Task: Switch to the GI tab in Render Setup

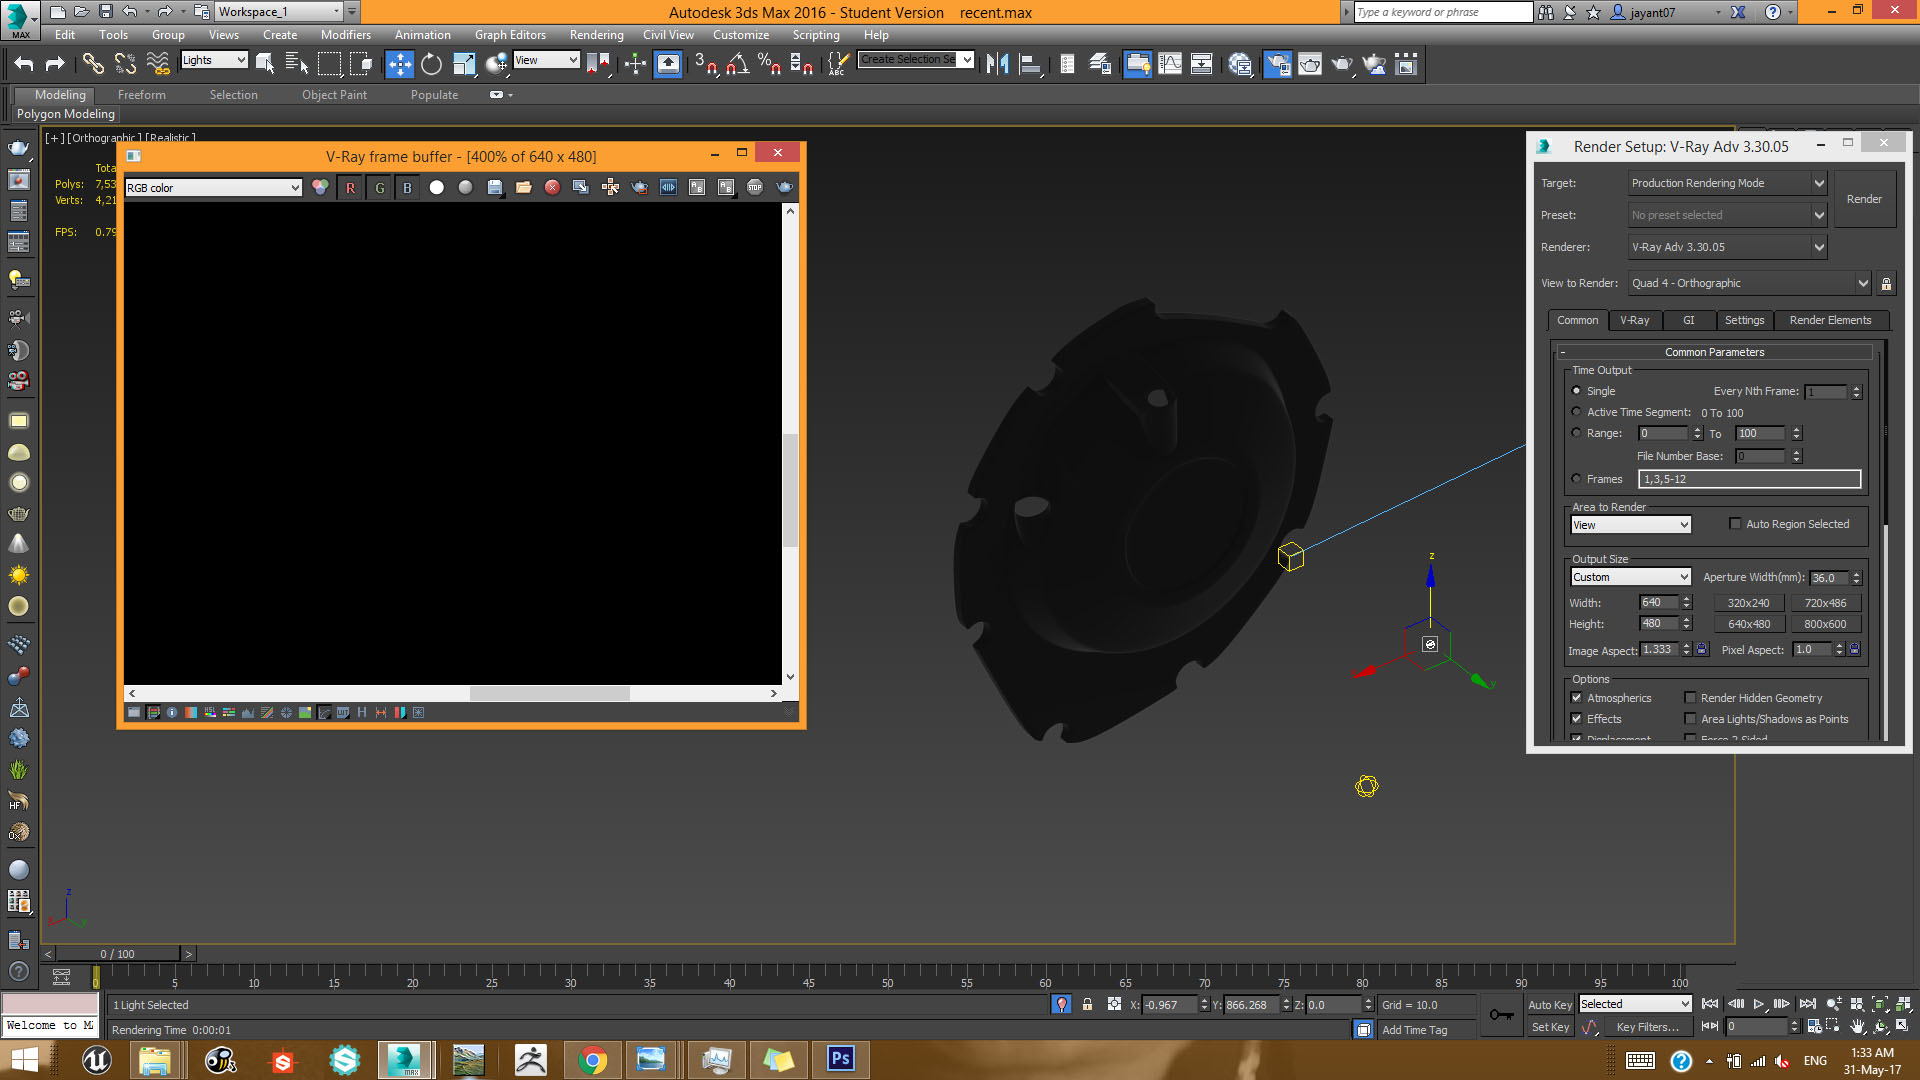Action: (1688, 319)
